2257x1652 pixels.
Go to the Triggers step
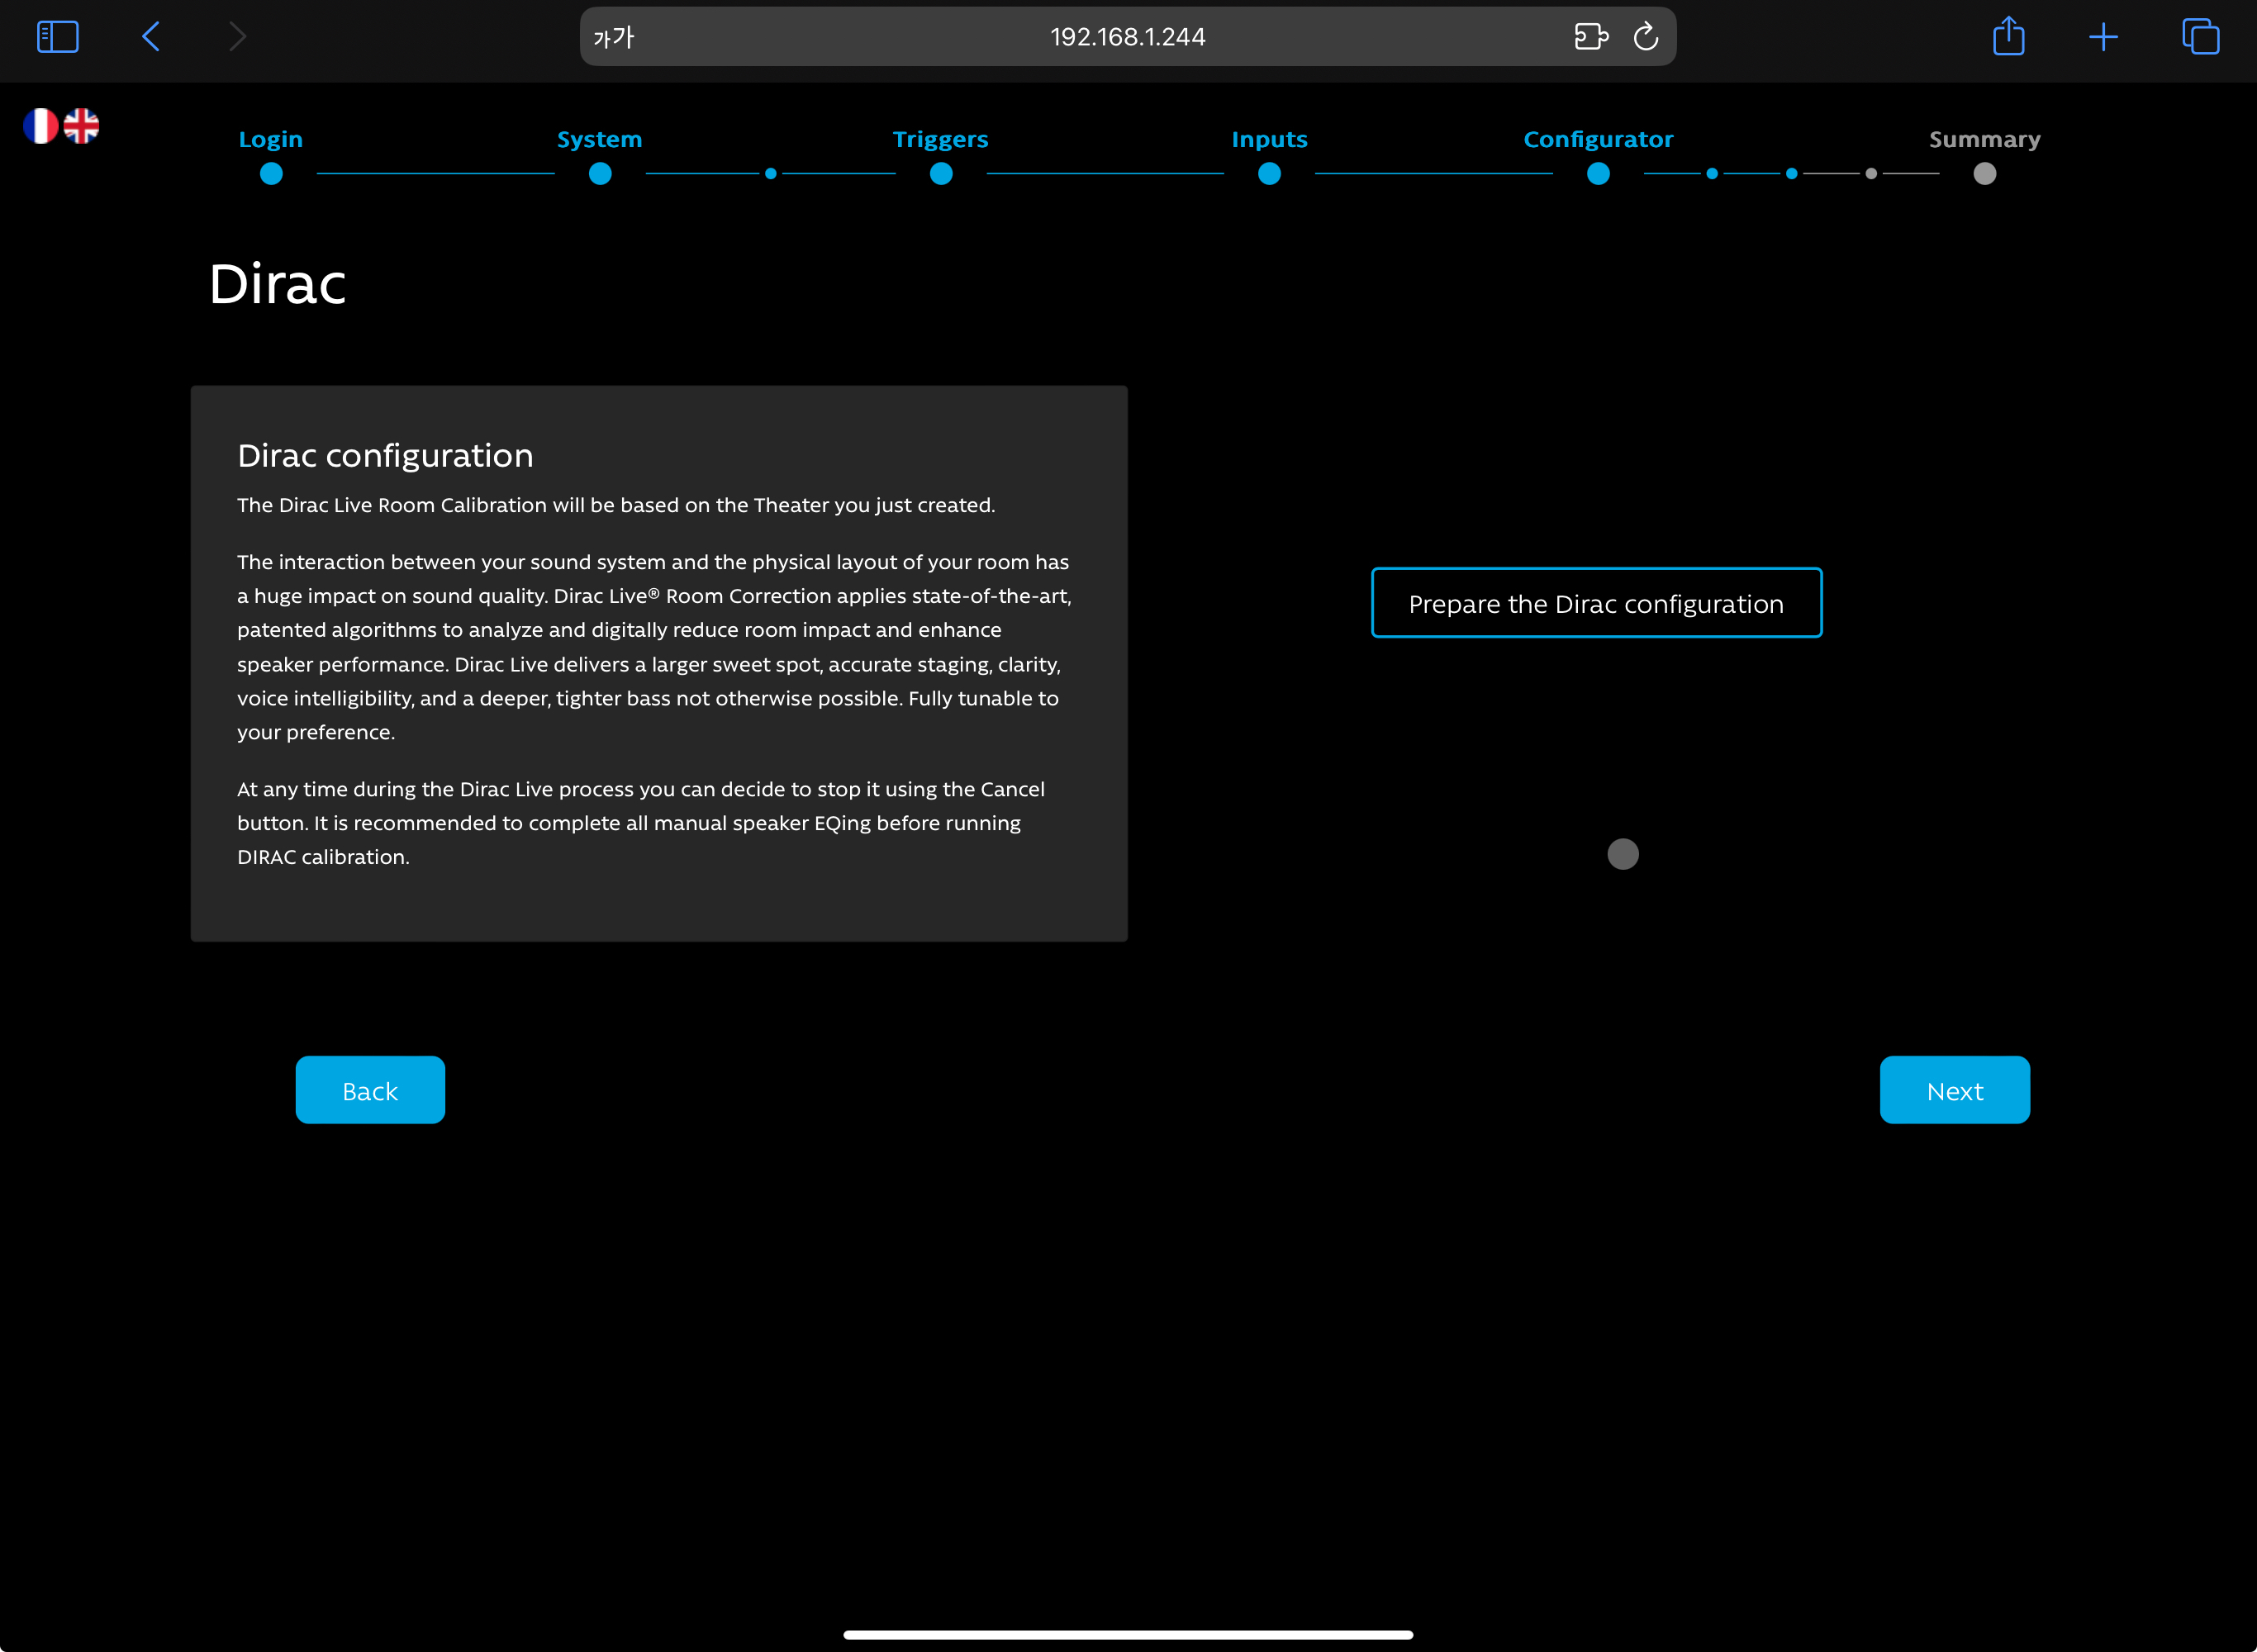point(940,140)
